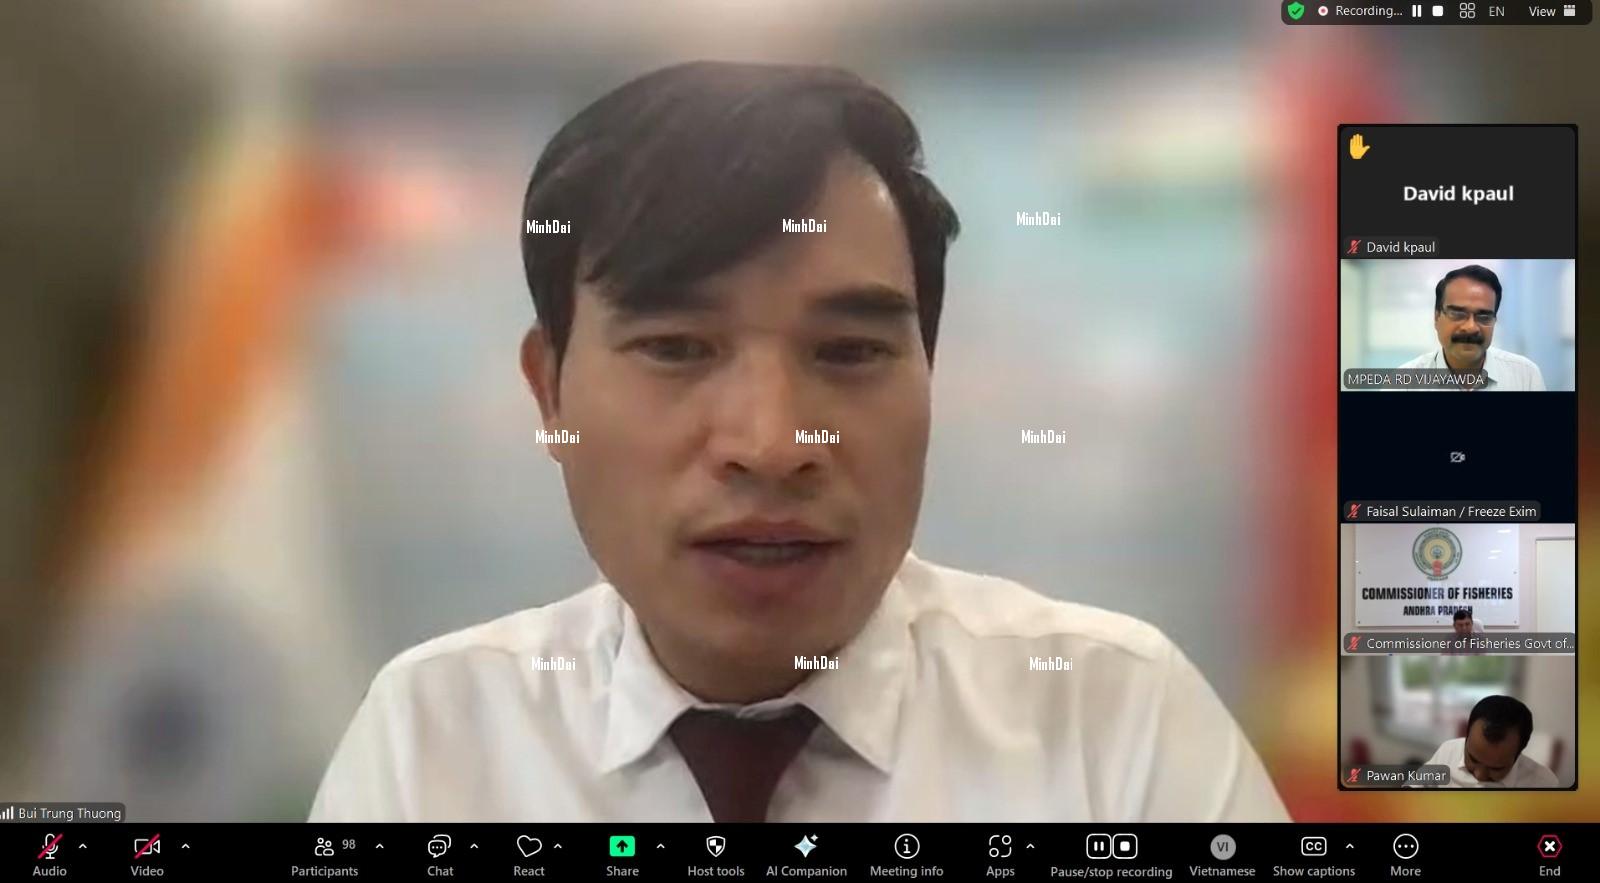This screenshot has height=883, width=1600.
Task: Click the four-squares layout icon in top bar
Action: pos(1467,11)
